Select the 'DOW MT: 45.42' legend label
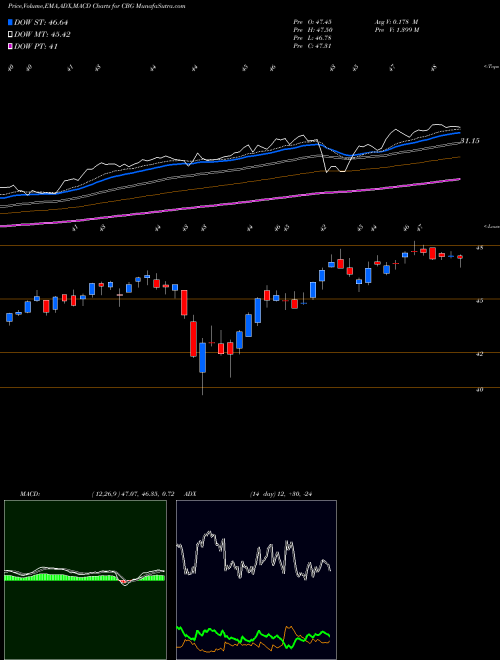This screenshot has width=500, height=660. 42,35
